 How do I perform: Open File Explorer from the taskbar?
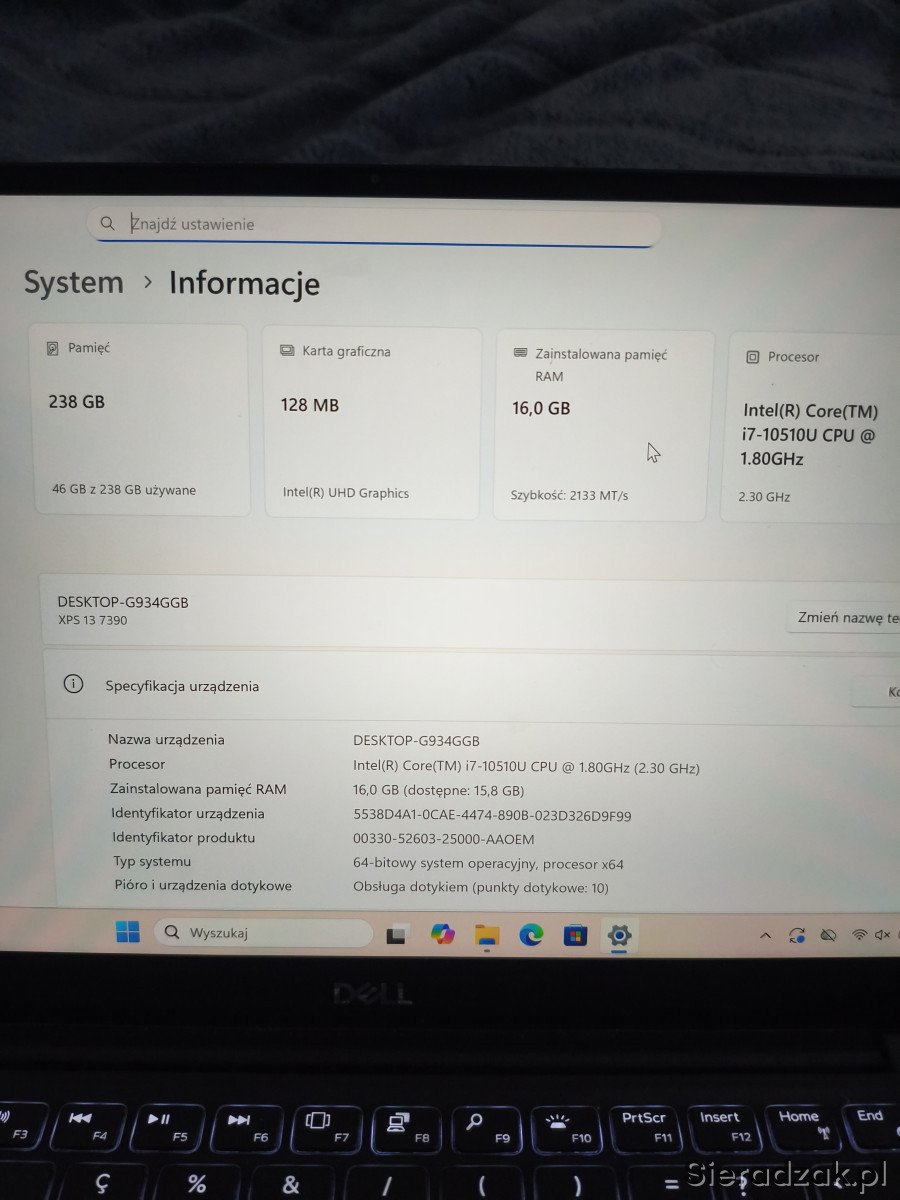(x=487, y=935)
